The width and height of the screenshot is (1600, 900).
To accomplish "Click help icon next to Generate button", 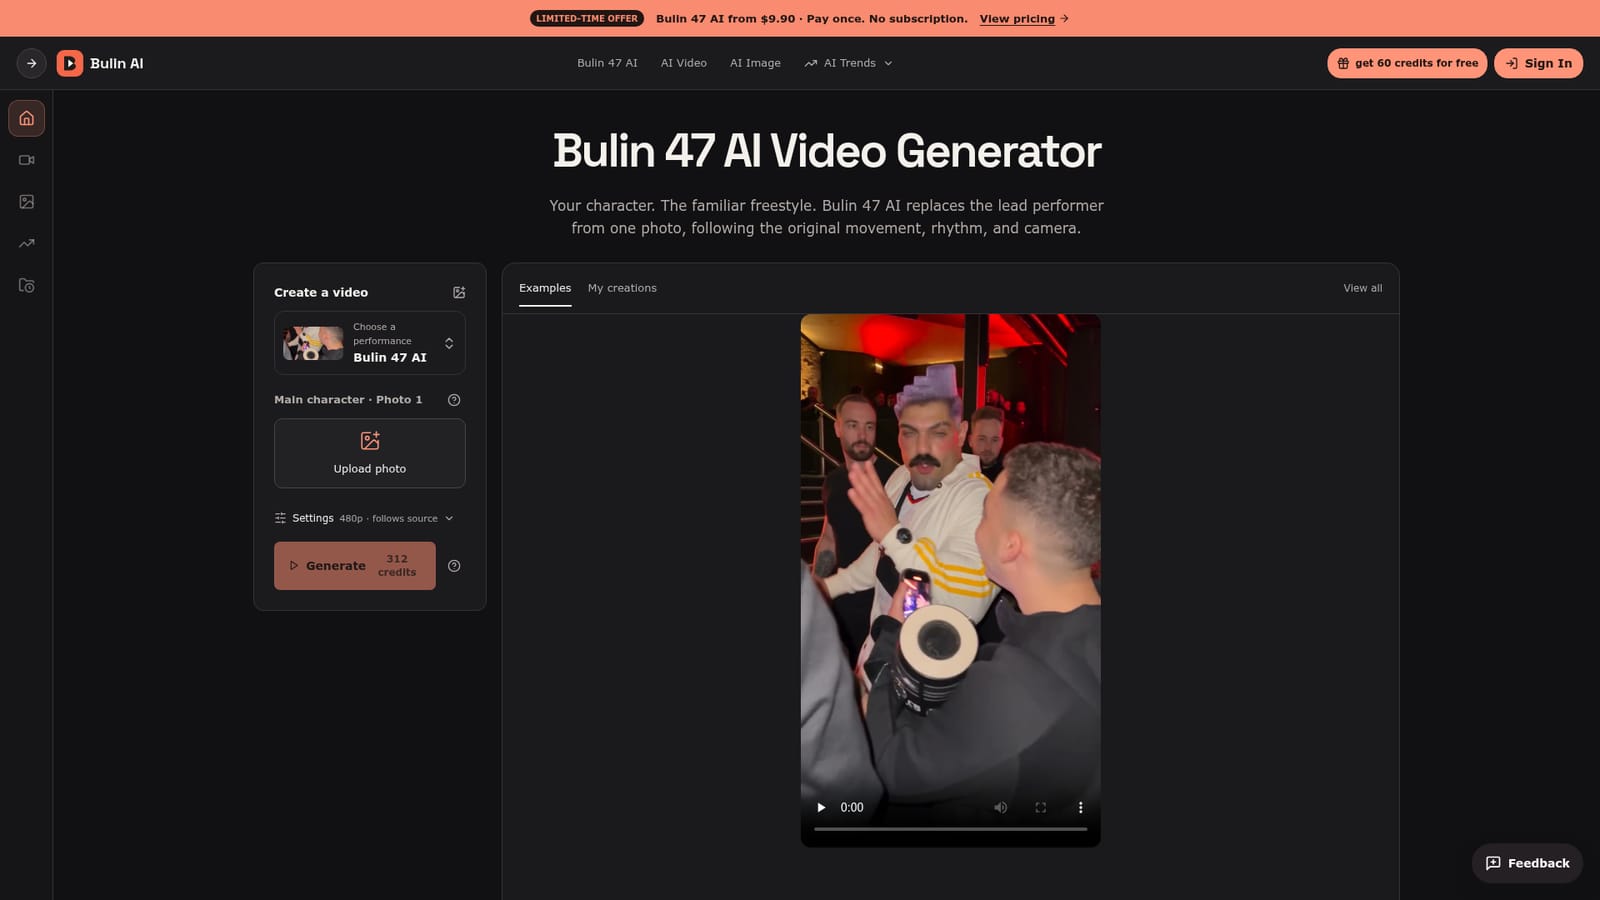I will tap(454, 566).
